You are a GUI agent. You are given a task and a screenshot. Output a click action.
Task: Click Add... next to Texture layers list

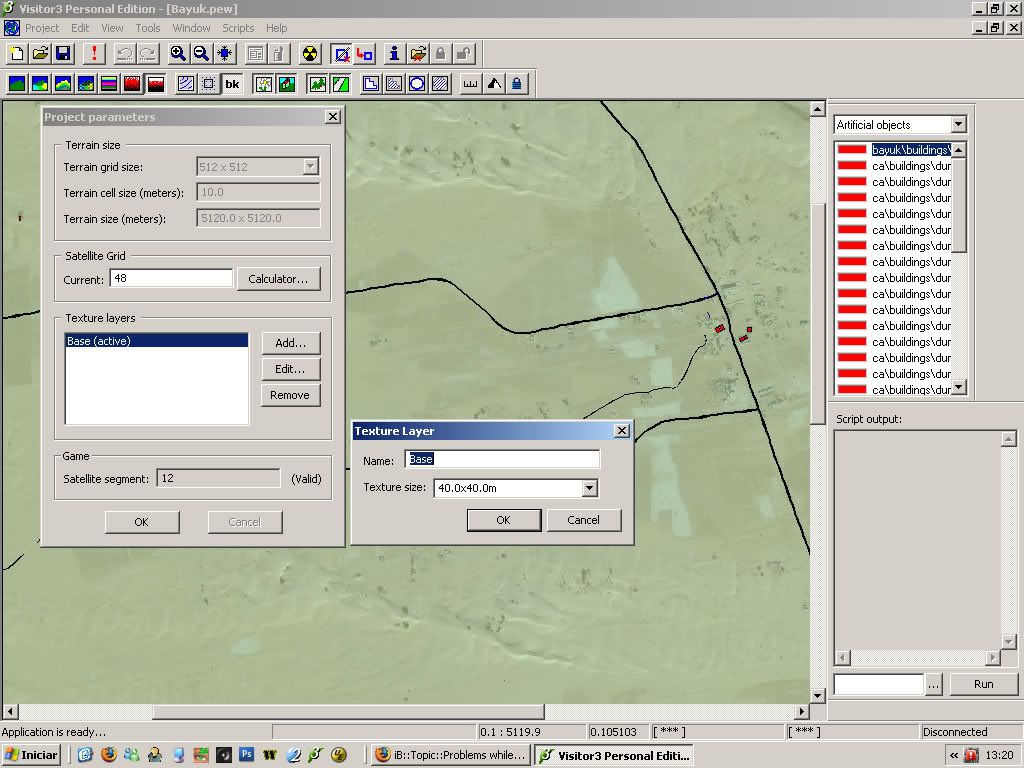click(x=290, y=343)
